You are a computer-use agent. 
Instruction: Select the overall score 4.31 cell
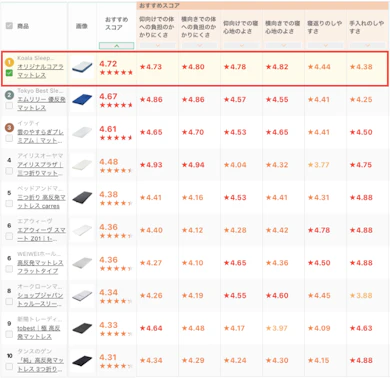tap(116, 362)
